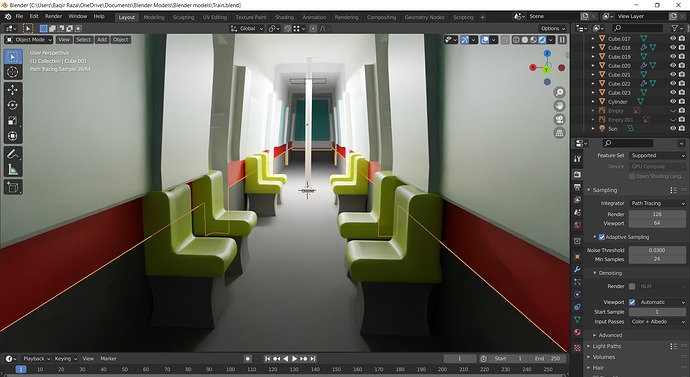Select the Measure tool
690x377 pixels.
(13, 169)
